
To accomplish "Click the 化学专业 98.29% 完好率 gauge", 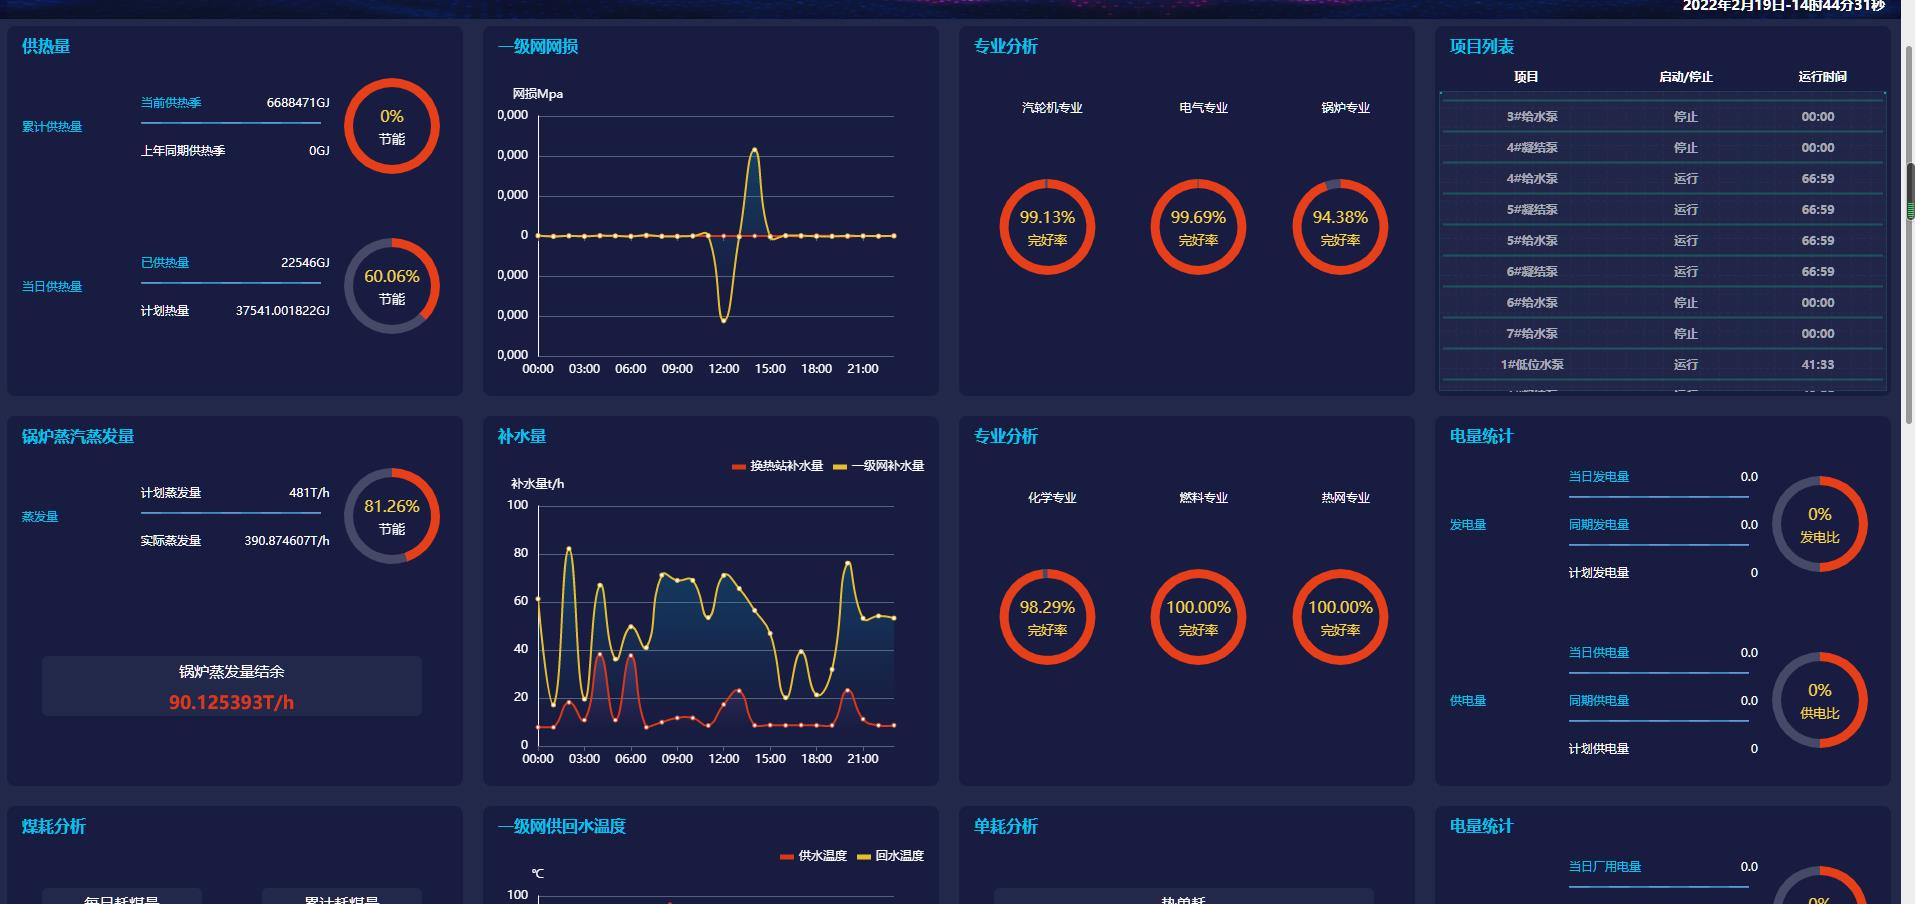I will [x=1047, y=617].
